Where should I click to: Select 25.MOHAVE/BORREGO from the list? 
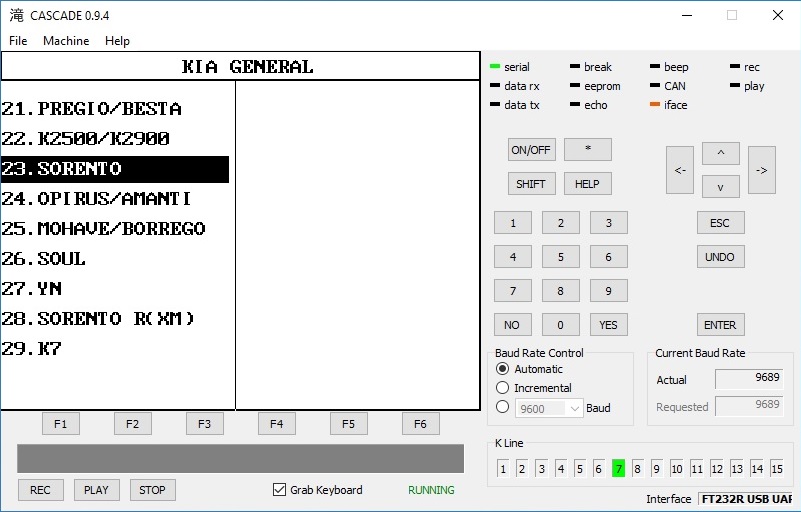[x=104, y=229]
